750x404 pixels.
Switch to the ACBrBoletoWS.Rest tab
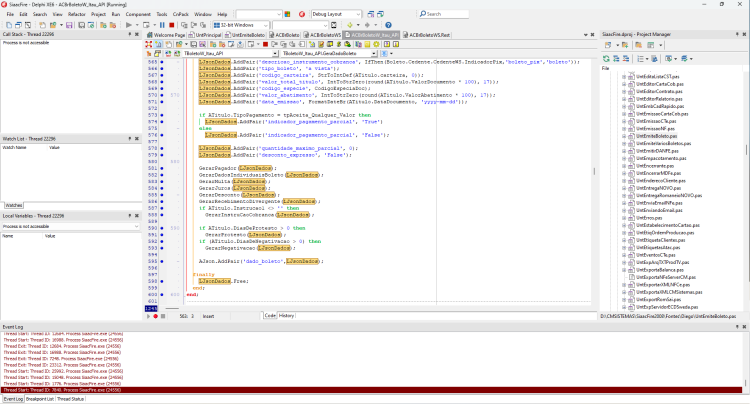click(x=426, y=35)
